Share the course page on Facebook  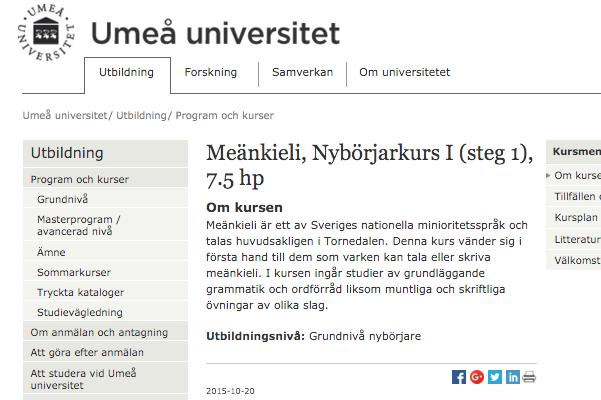[x=459, y=377]
